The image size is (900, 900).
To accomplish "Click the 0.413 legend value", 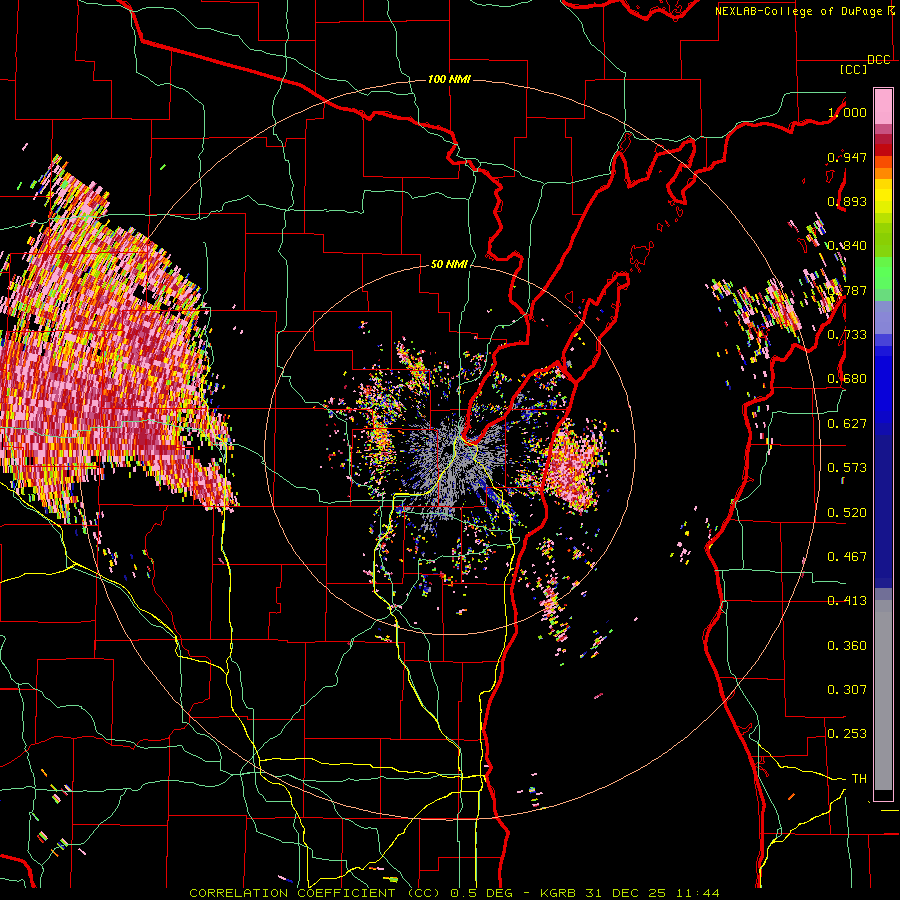I will pos(847,601).
